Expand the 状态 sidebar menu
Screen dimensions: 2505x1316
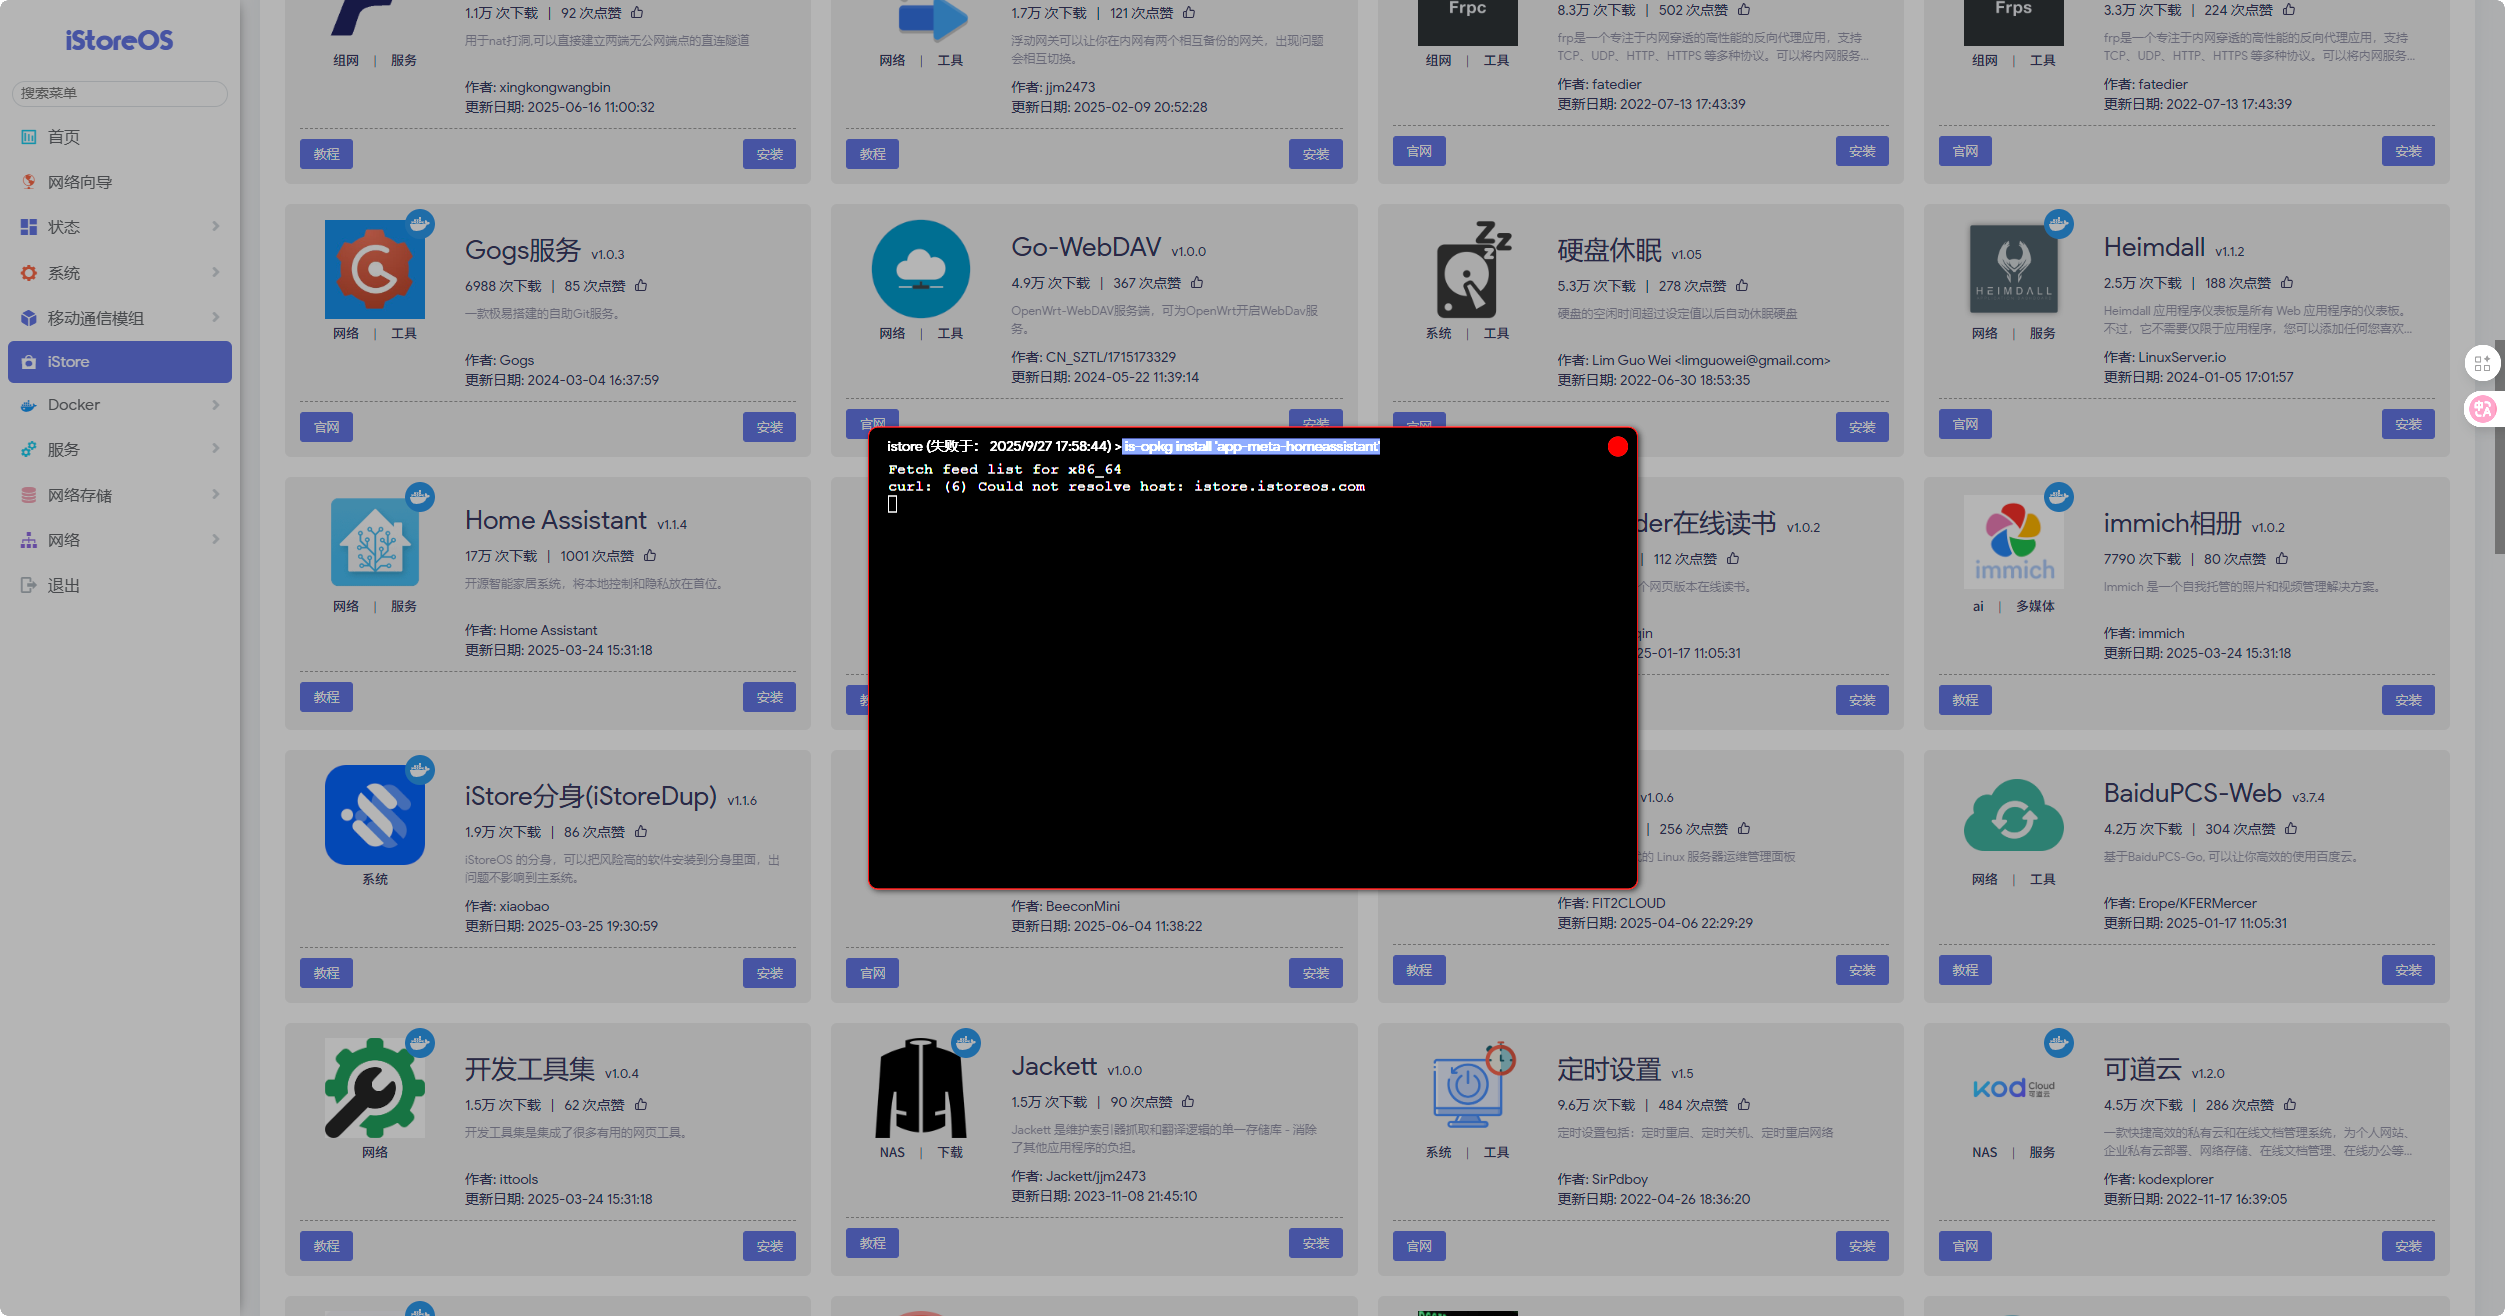[120, 227]
